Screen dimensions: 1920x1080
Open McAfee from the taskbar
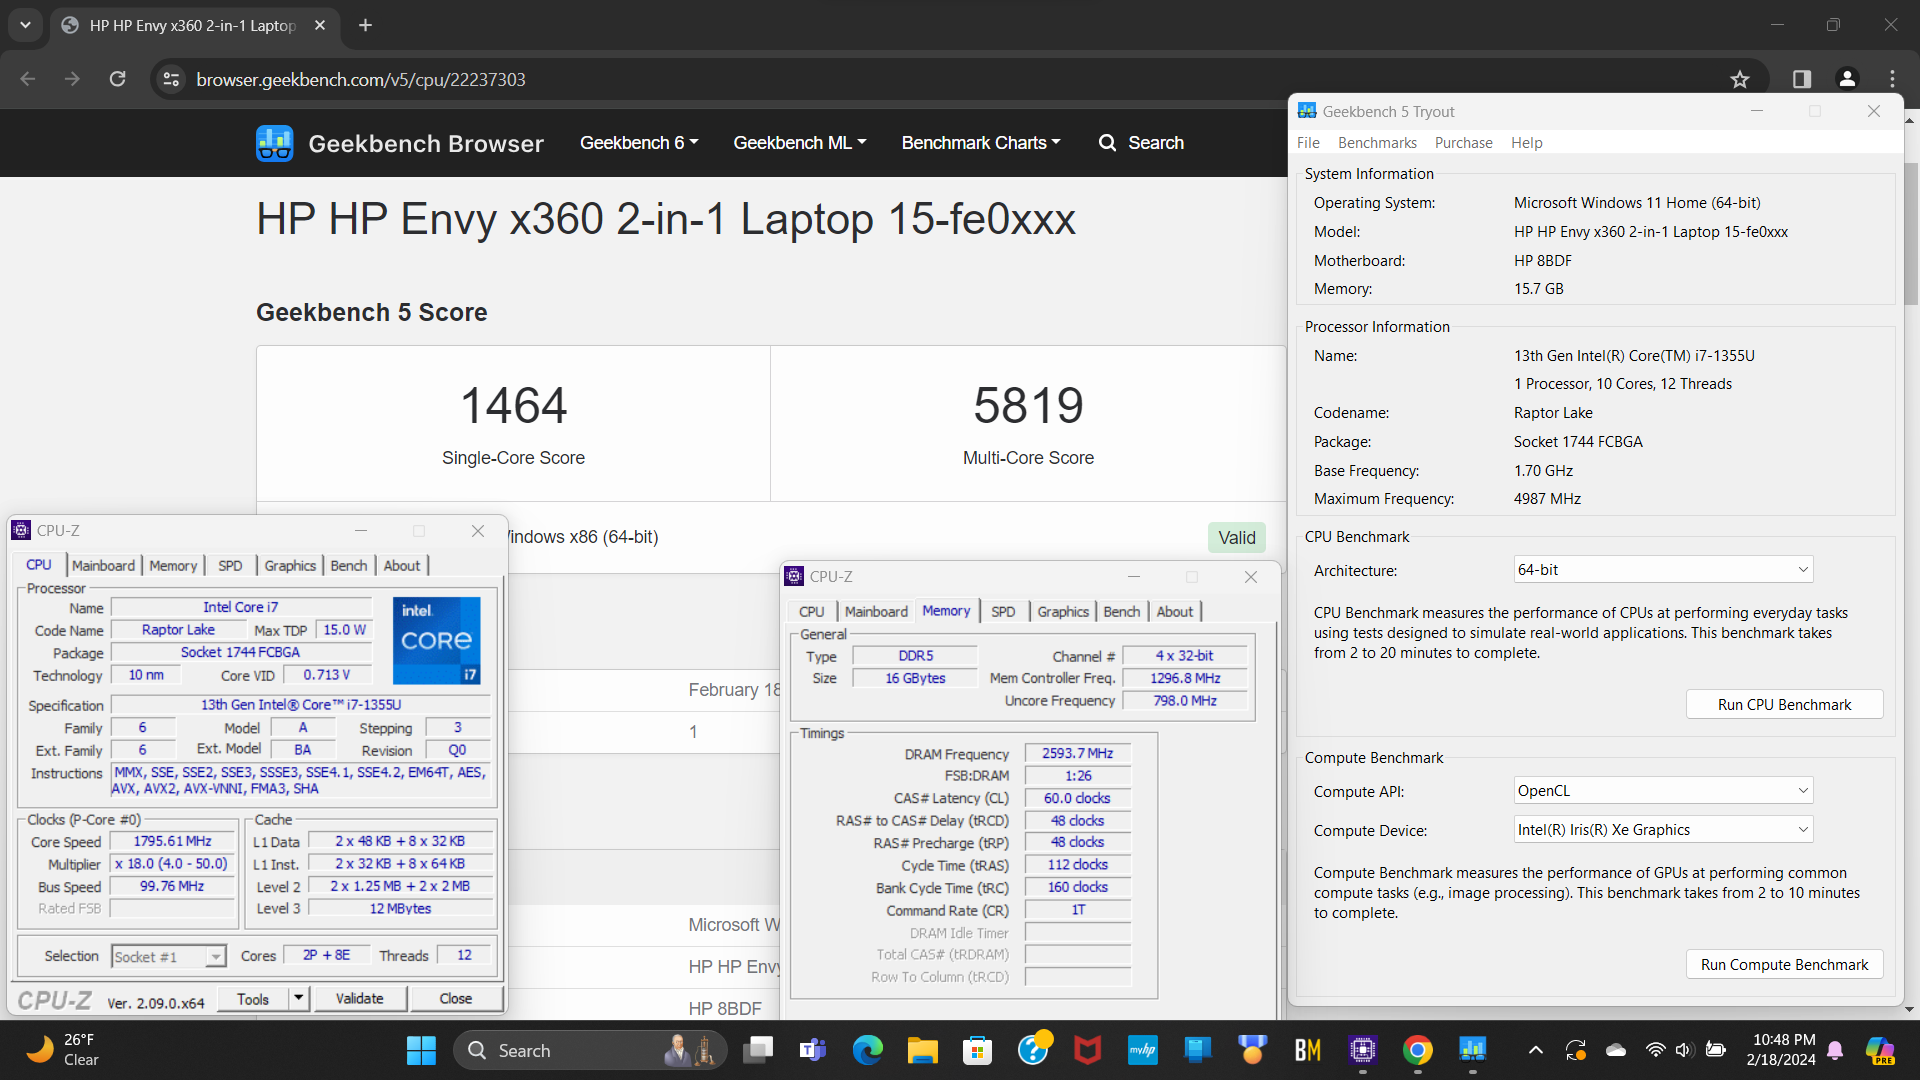(x=1087, y=1050)
